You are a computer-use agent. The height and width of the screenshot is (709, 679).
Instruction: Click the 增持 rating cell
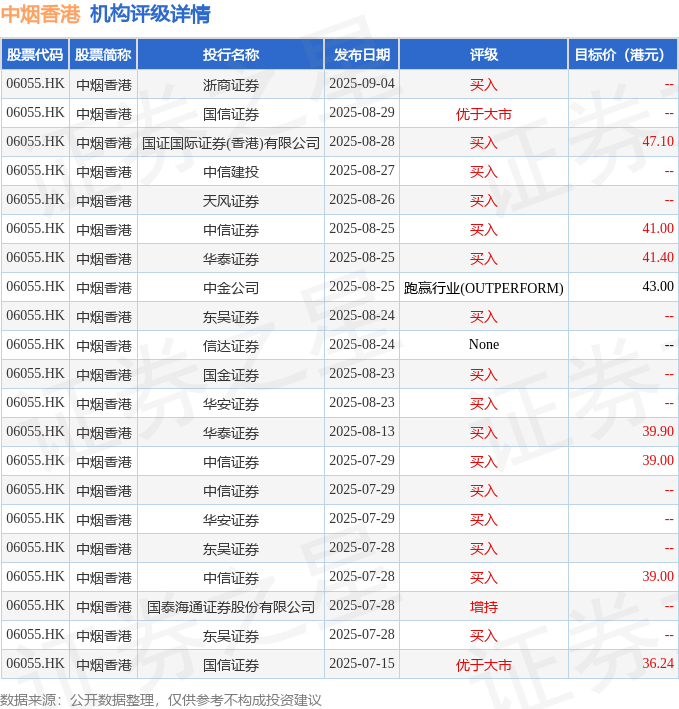[x=483, y=606]
